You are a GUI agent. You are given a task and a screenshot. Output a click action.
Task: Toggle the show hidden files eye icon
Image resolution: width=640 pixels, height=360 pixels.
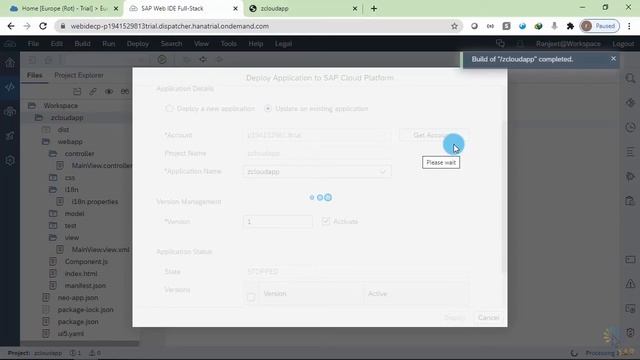click(109, 91)
